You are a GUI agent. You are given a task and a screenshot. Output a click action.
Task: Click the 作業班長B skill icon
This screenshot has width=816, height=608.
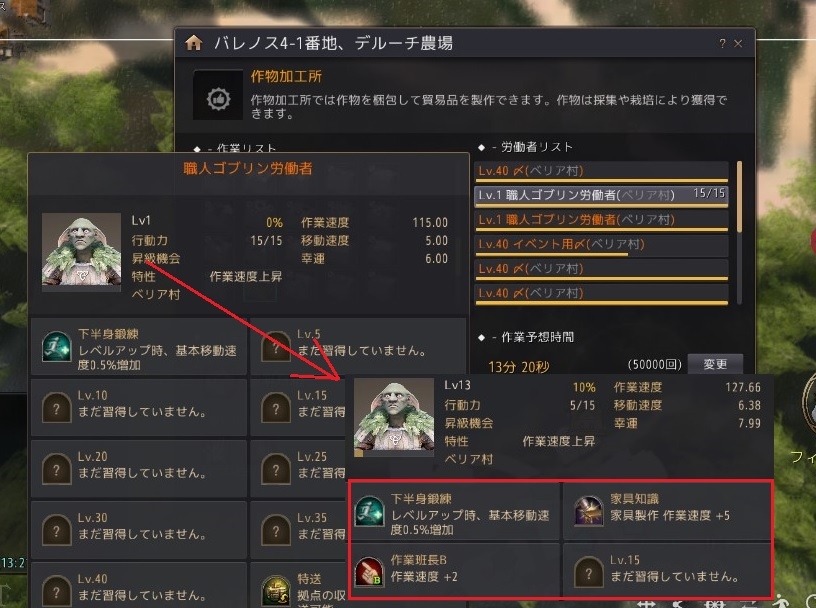tap(369, 572)
